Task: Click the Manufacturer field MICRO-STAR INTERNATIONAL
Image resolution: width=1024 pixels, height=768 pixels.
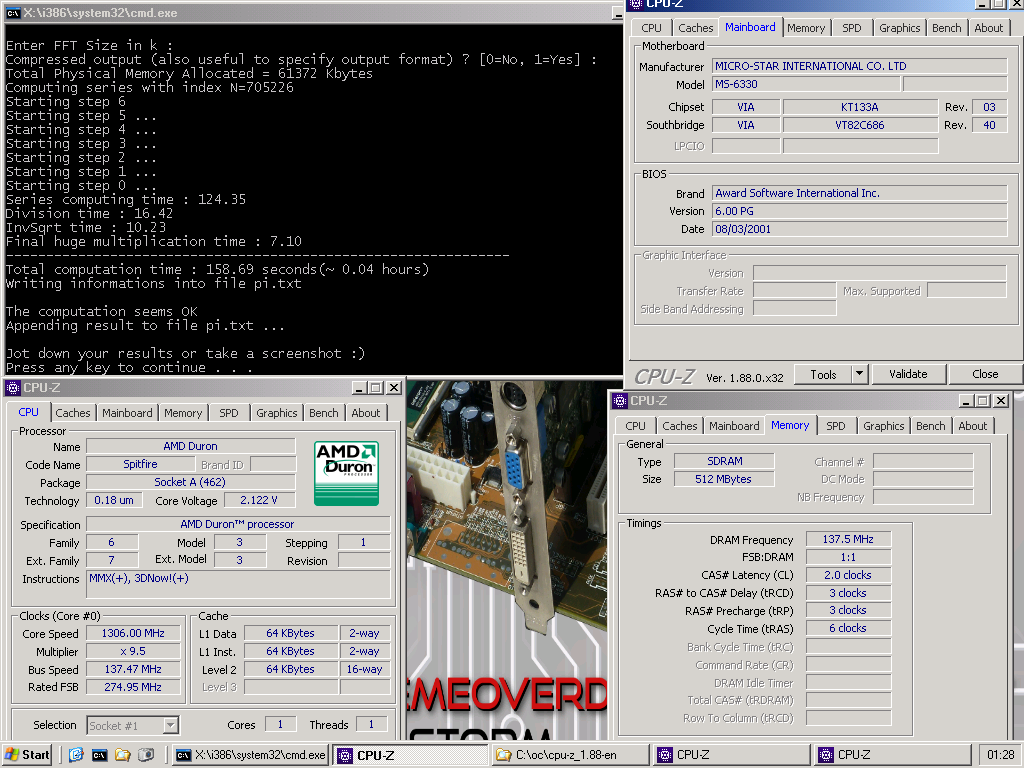Action: click(x=859, y=66)
